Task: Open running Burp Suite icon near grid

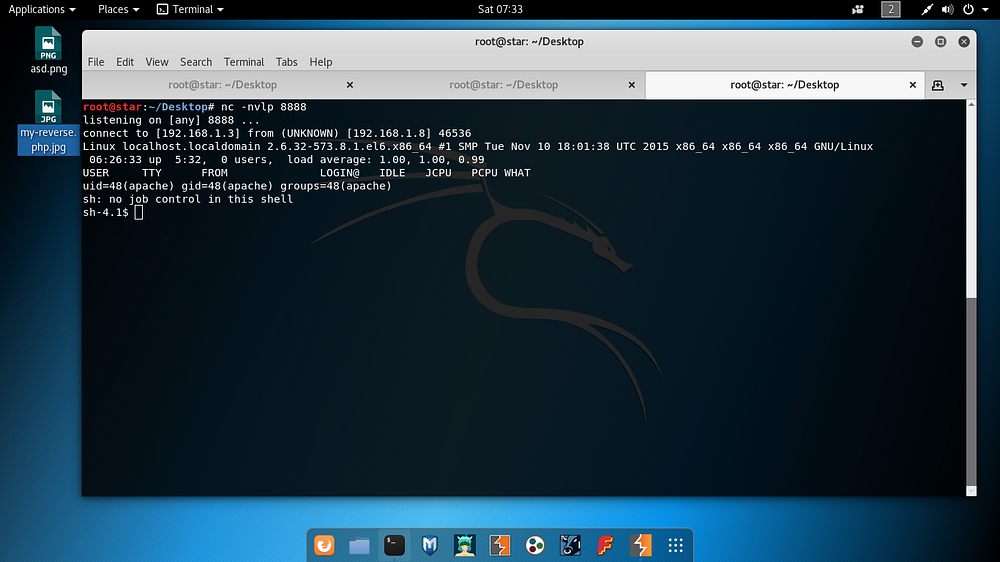Action: 640,545
